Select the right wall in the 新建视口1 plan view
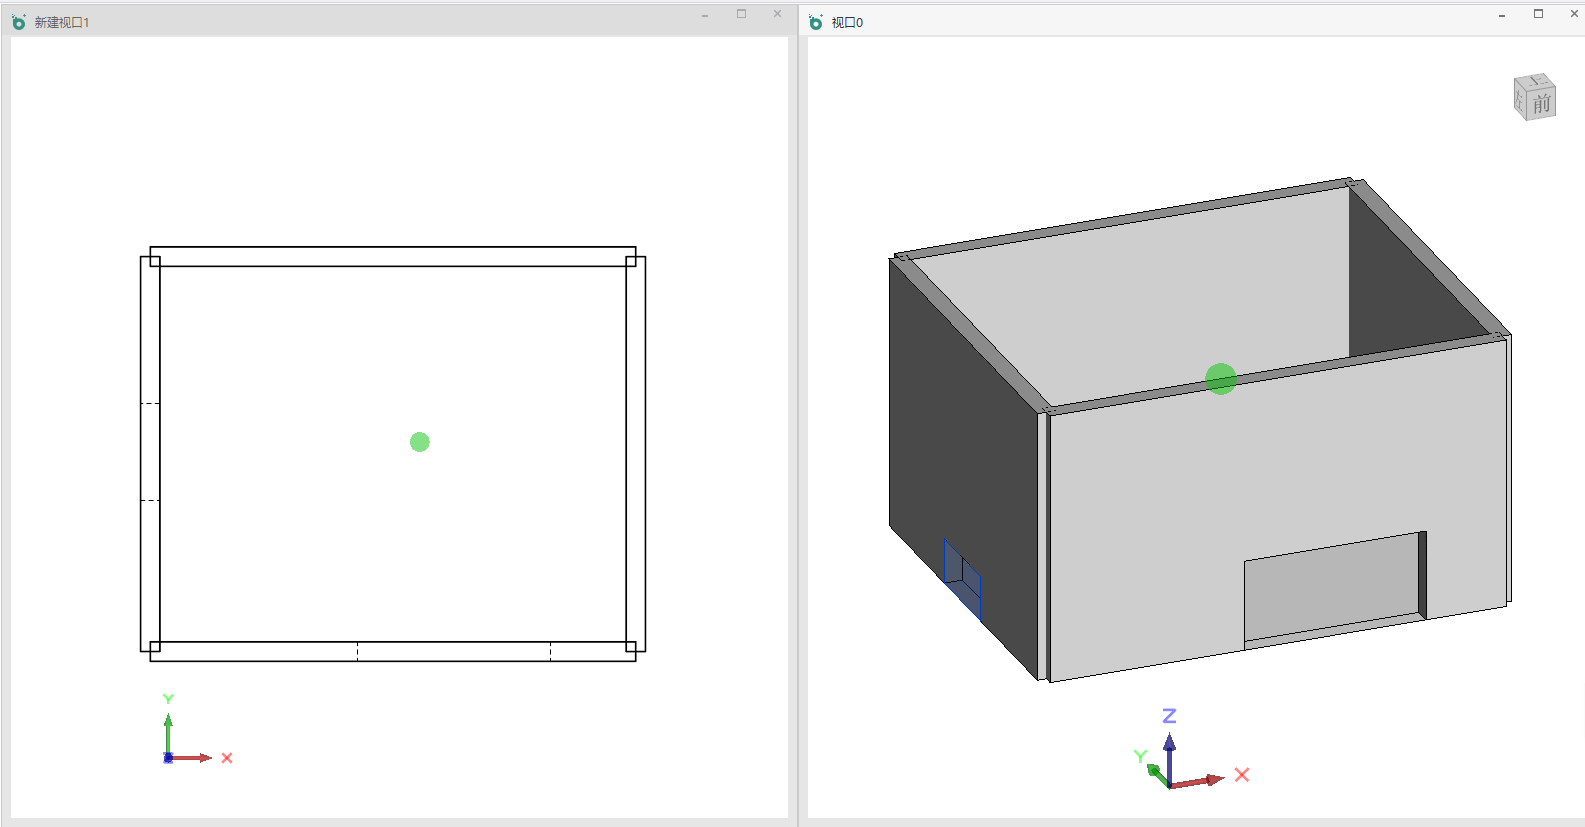The height and width of the screenshot is (827, 1585). 636,454
